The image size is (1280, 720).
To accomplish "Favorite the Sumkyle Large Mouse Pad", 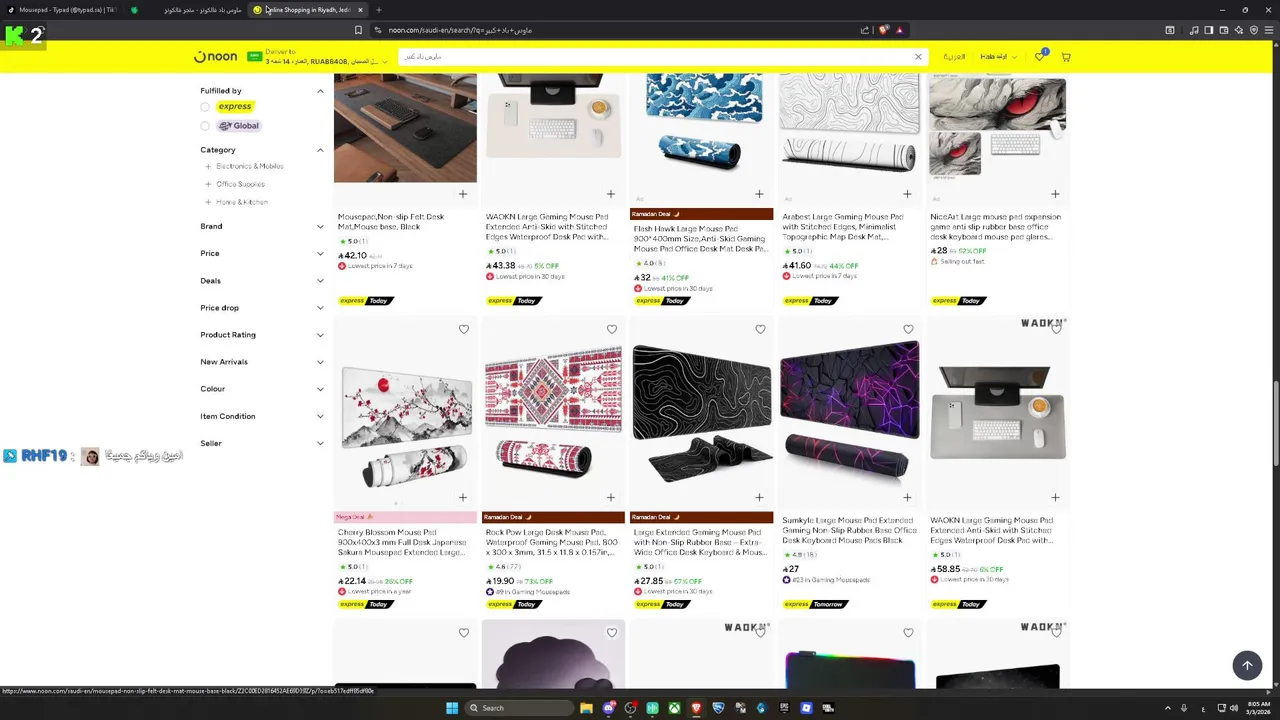I will (908, 329).
